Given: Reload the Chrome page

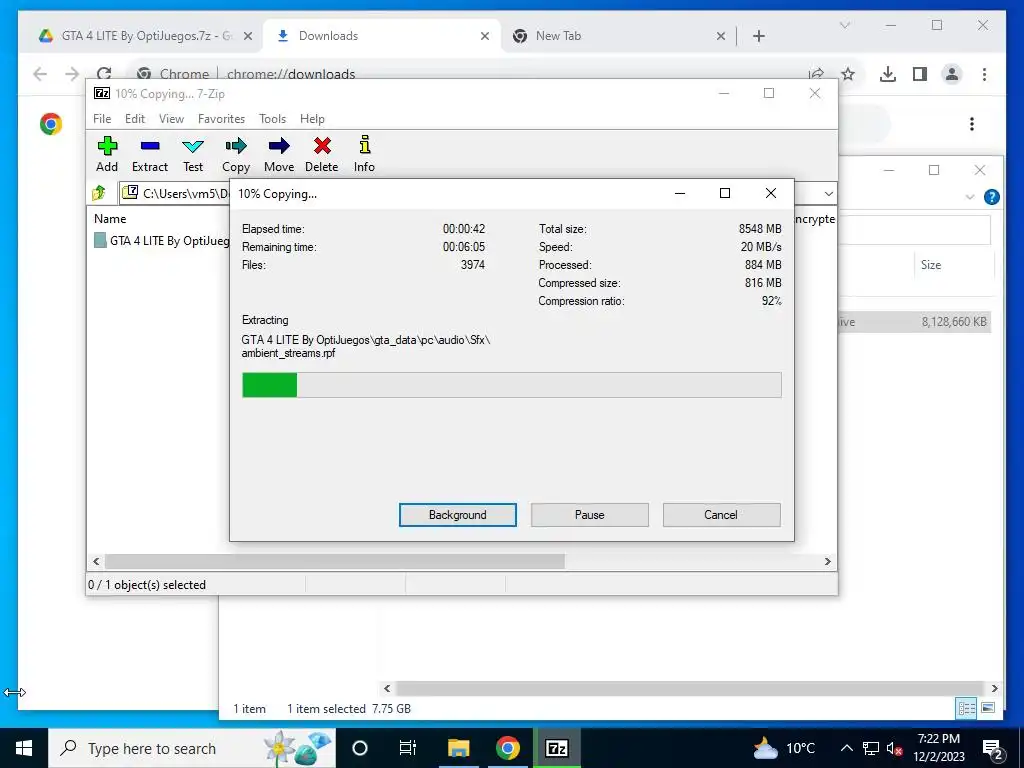Looking at the screenshot, I should pos(104,74).
